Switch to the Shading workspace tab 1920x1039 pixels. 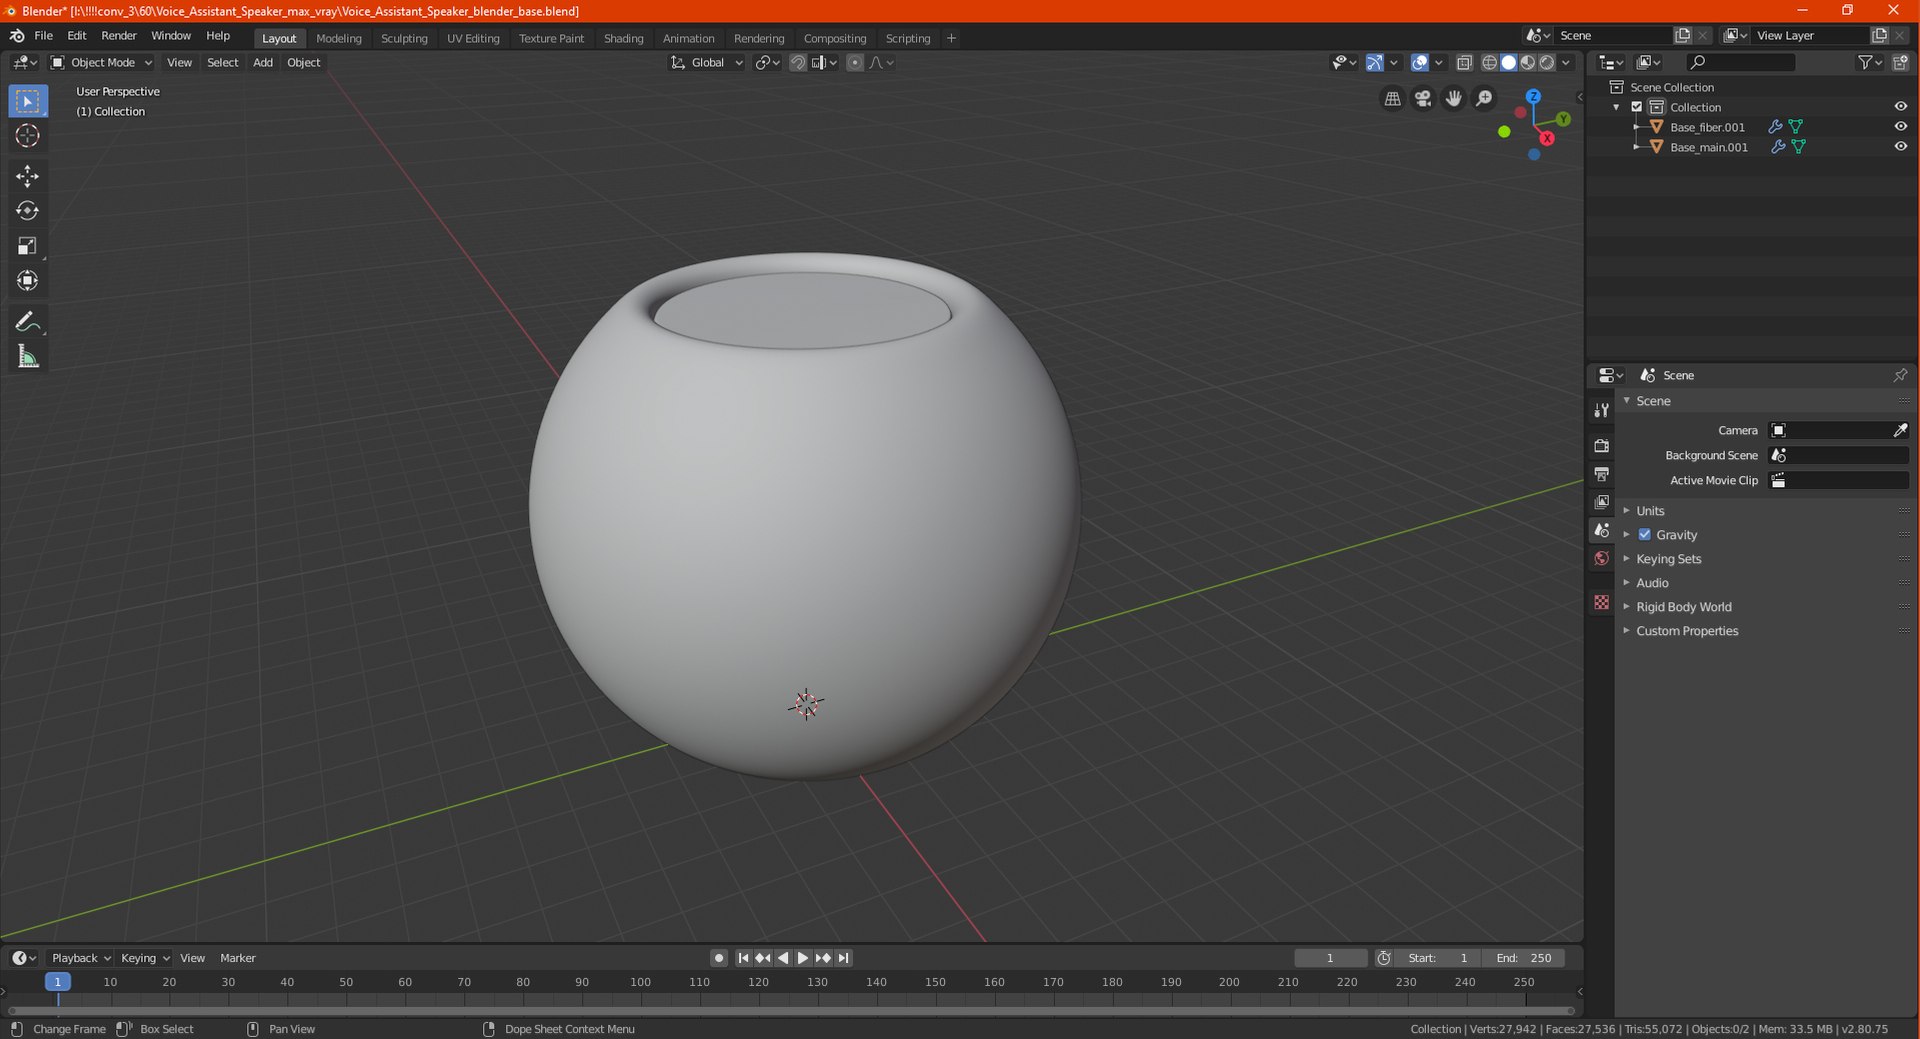(623, 38)
